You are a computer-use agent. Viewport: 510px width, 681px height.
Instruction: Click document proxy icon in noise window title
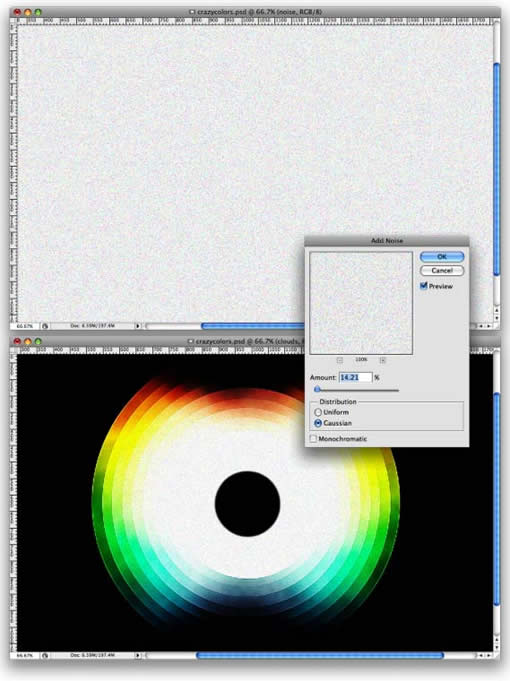pyautogui.click(x=192, y=12)
